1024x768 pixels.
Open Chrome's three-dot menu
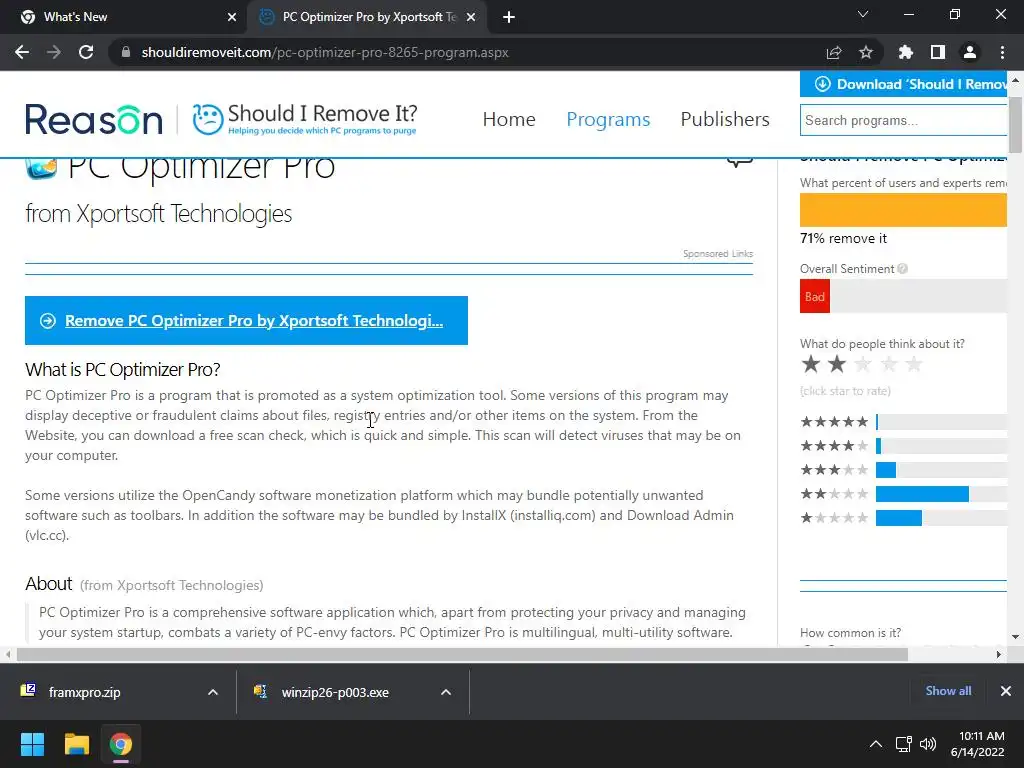point(1002,52)
